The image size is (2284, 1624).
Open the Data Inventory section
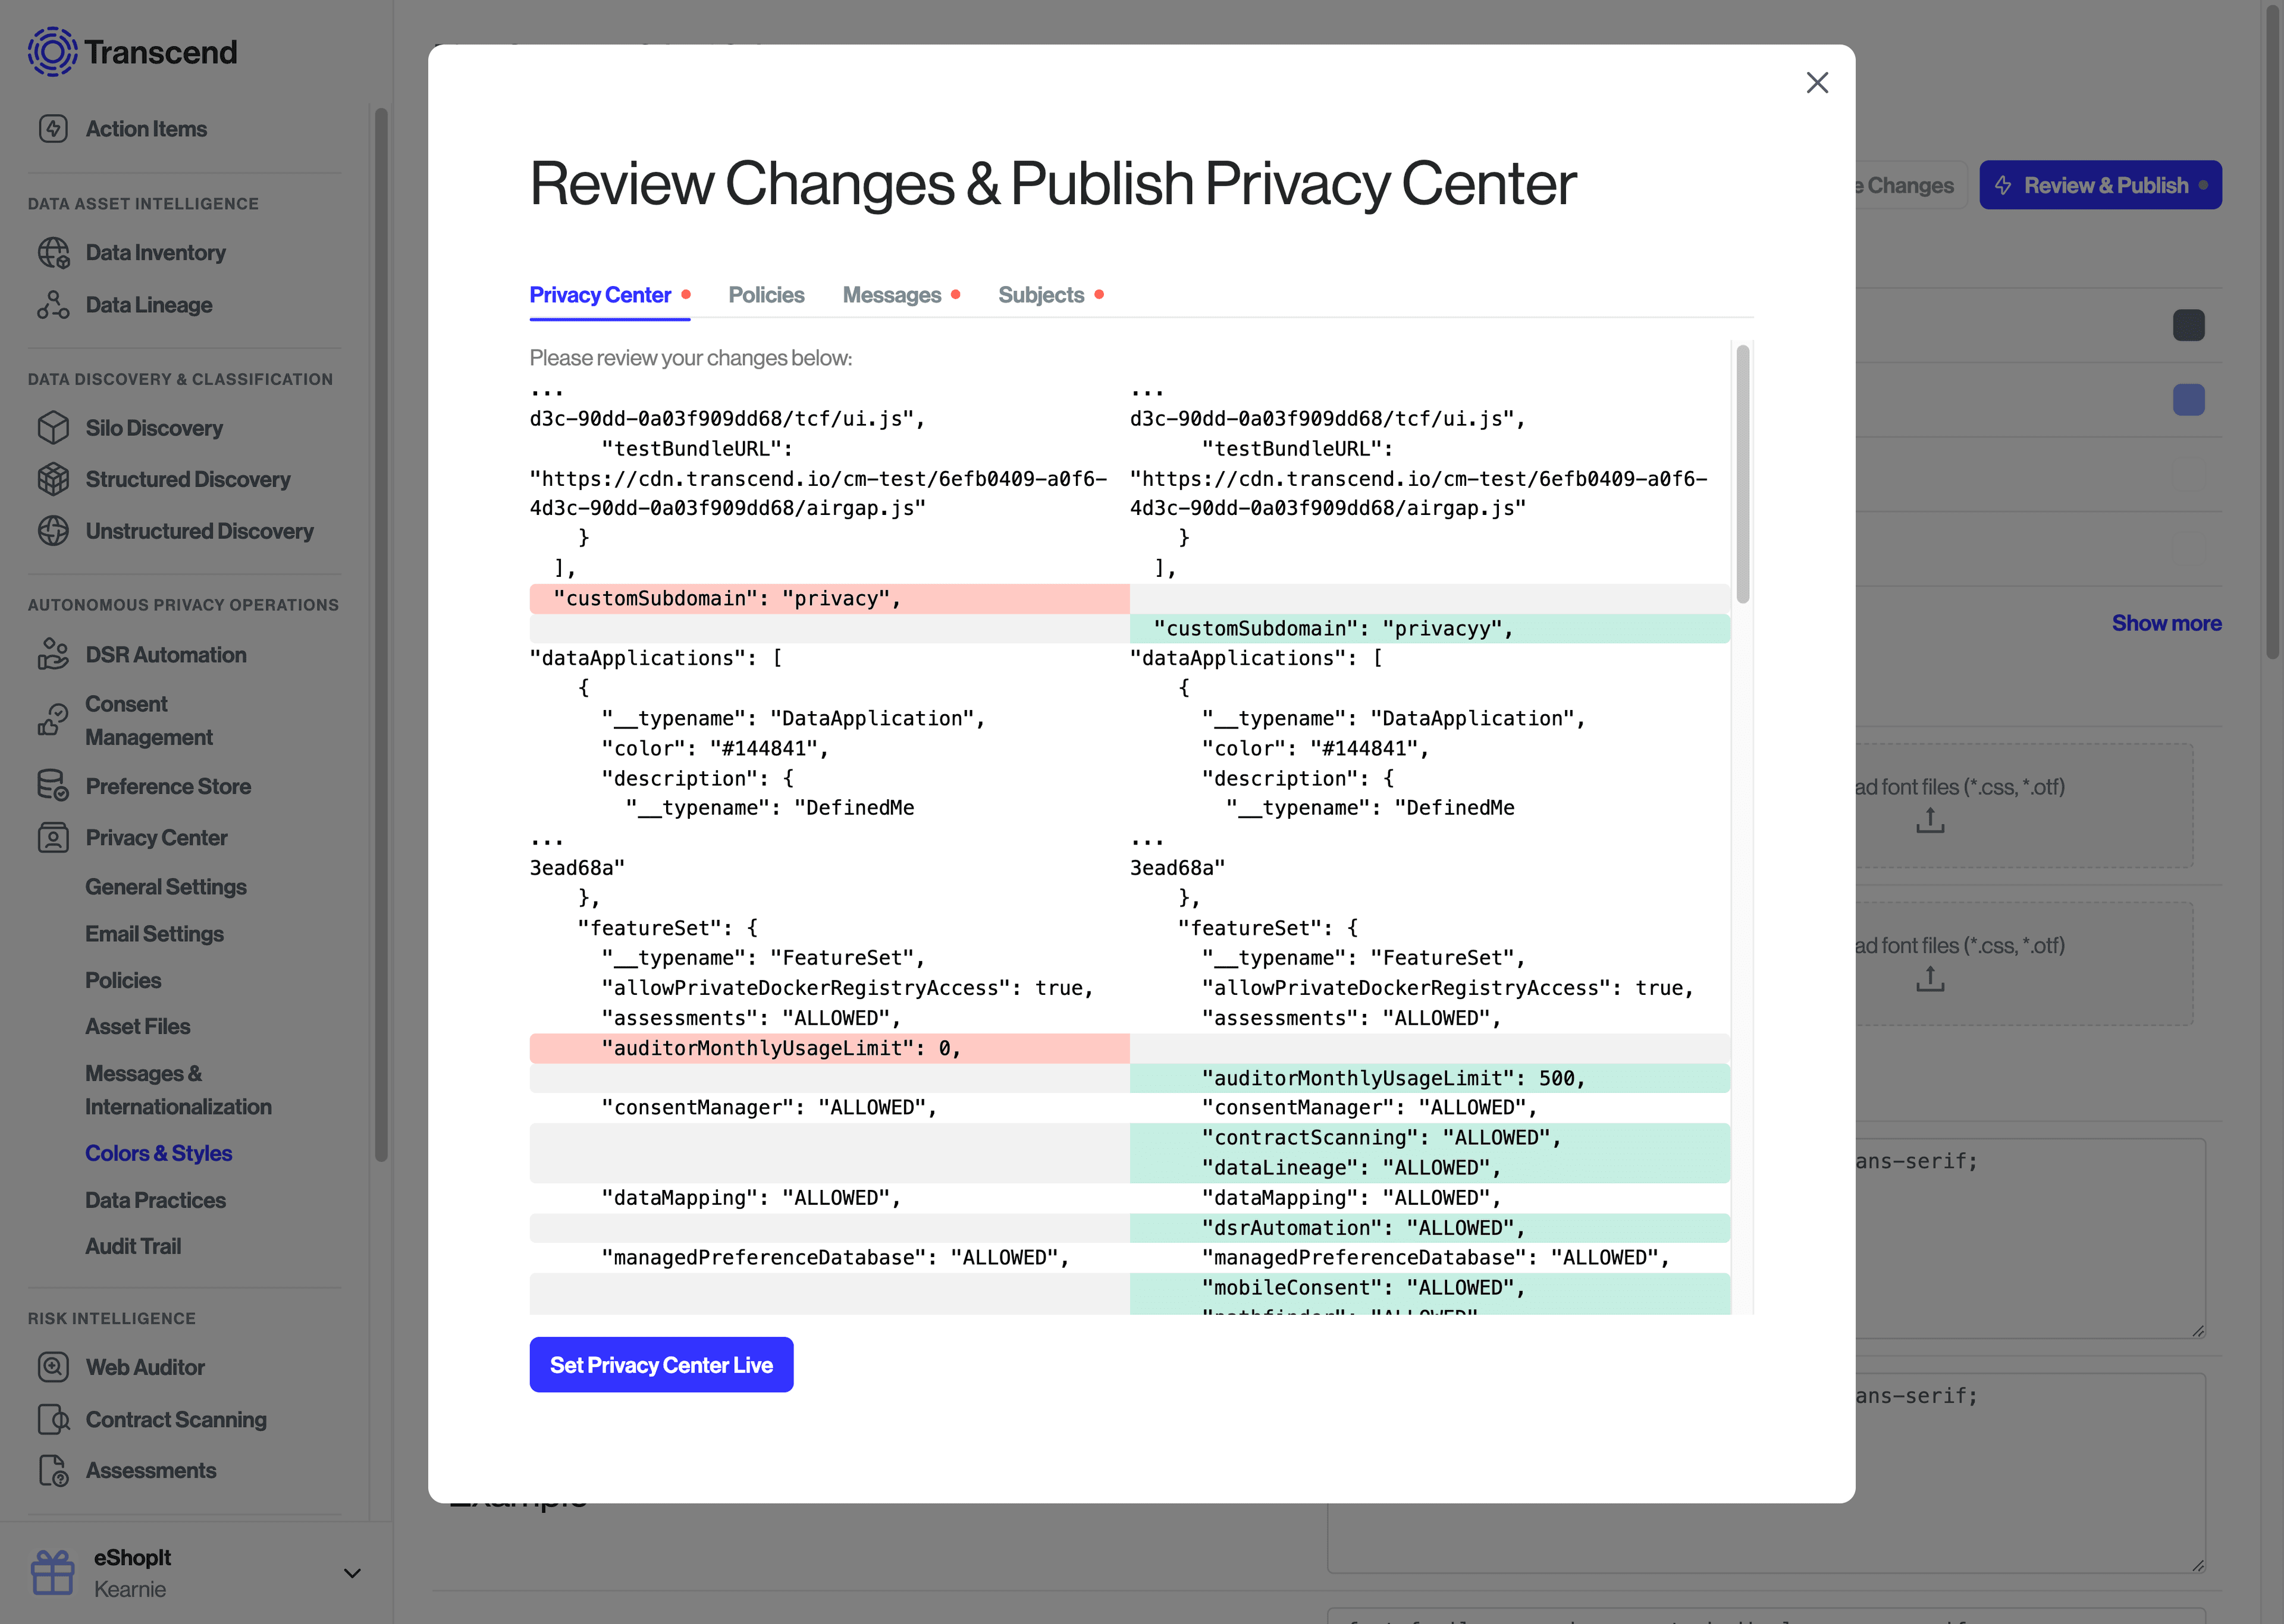[155, 252]
